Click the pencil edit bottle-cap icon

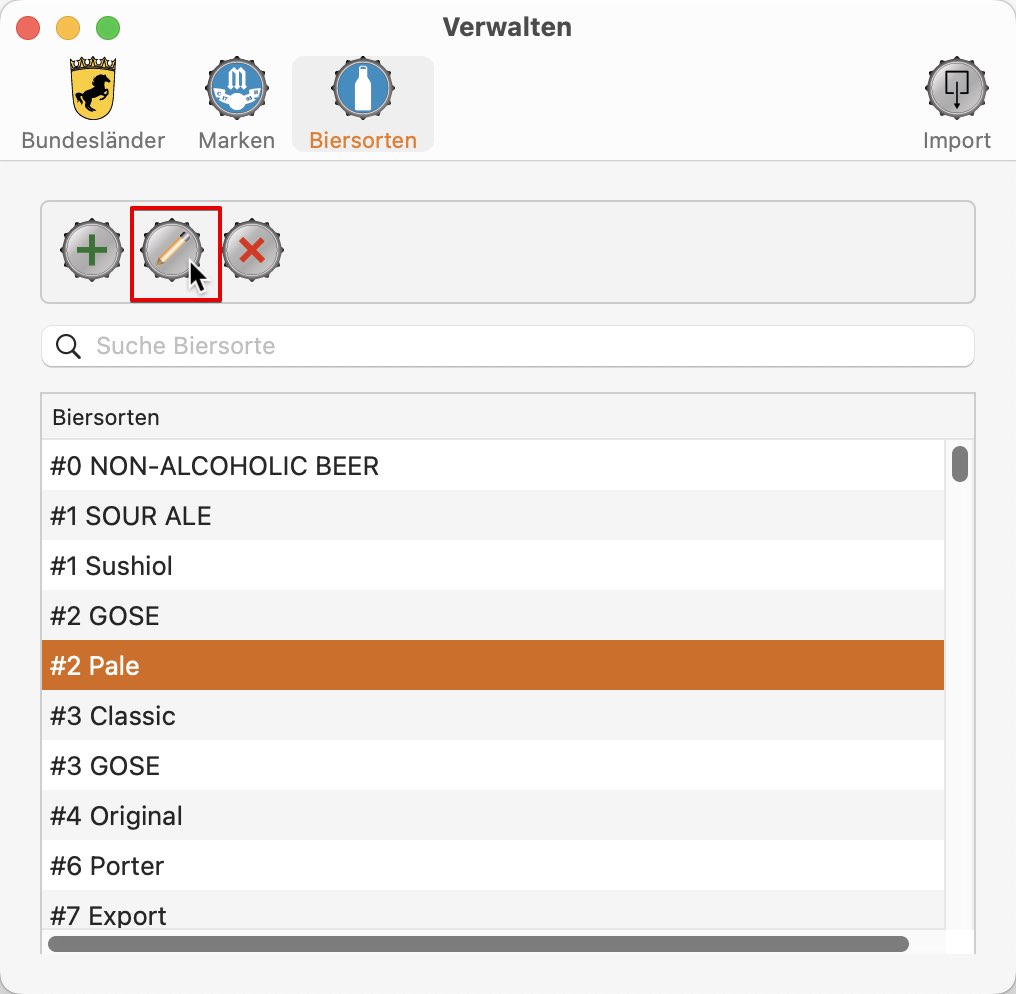pyautogui.click(x=172, y=250)
